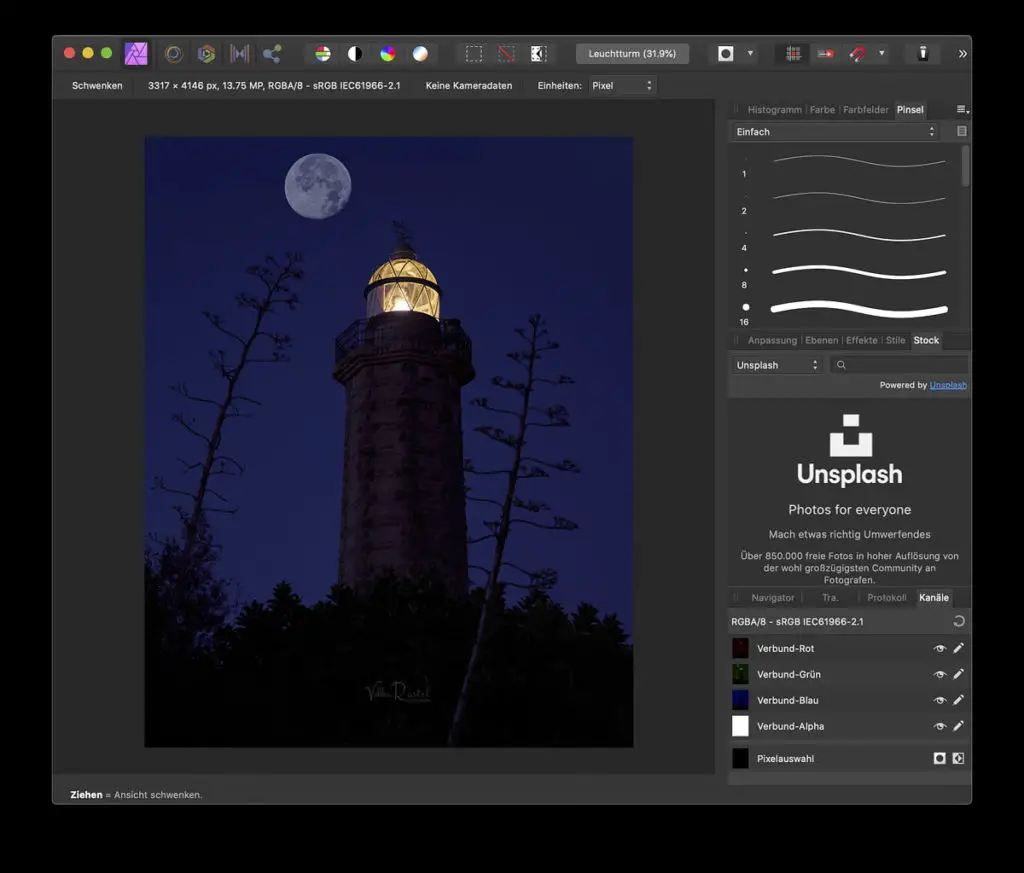Toggle Verbund-Rot channel edit pencil
This screenshot has width=1024, height=873.
(x=958, y=648)
